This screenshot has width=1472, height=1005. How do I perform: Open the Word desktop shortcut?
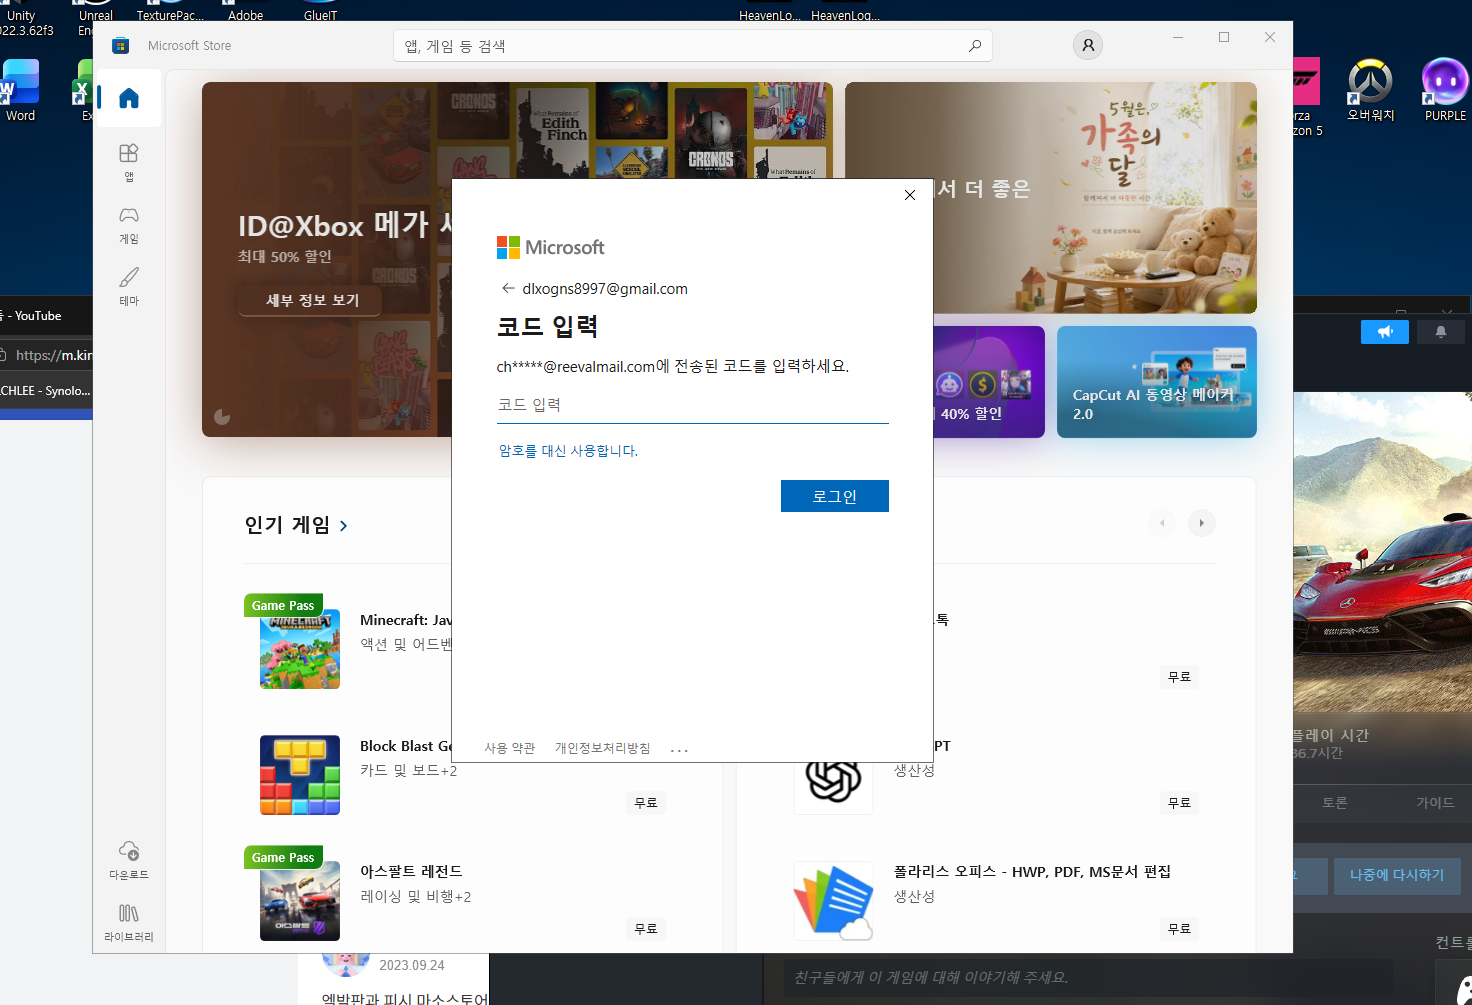pyautogui.click(x=20, y=90)
